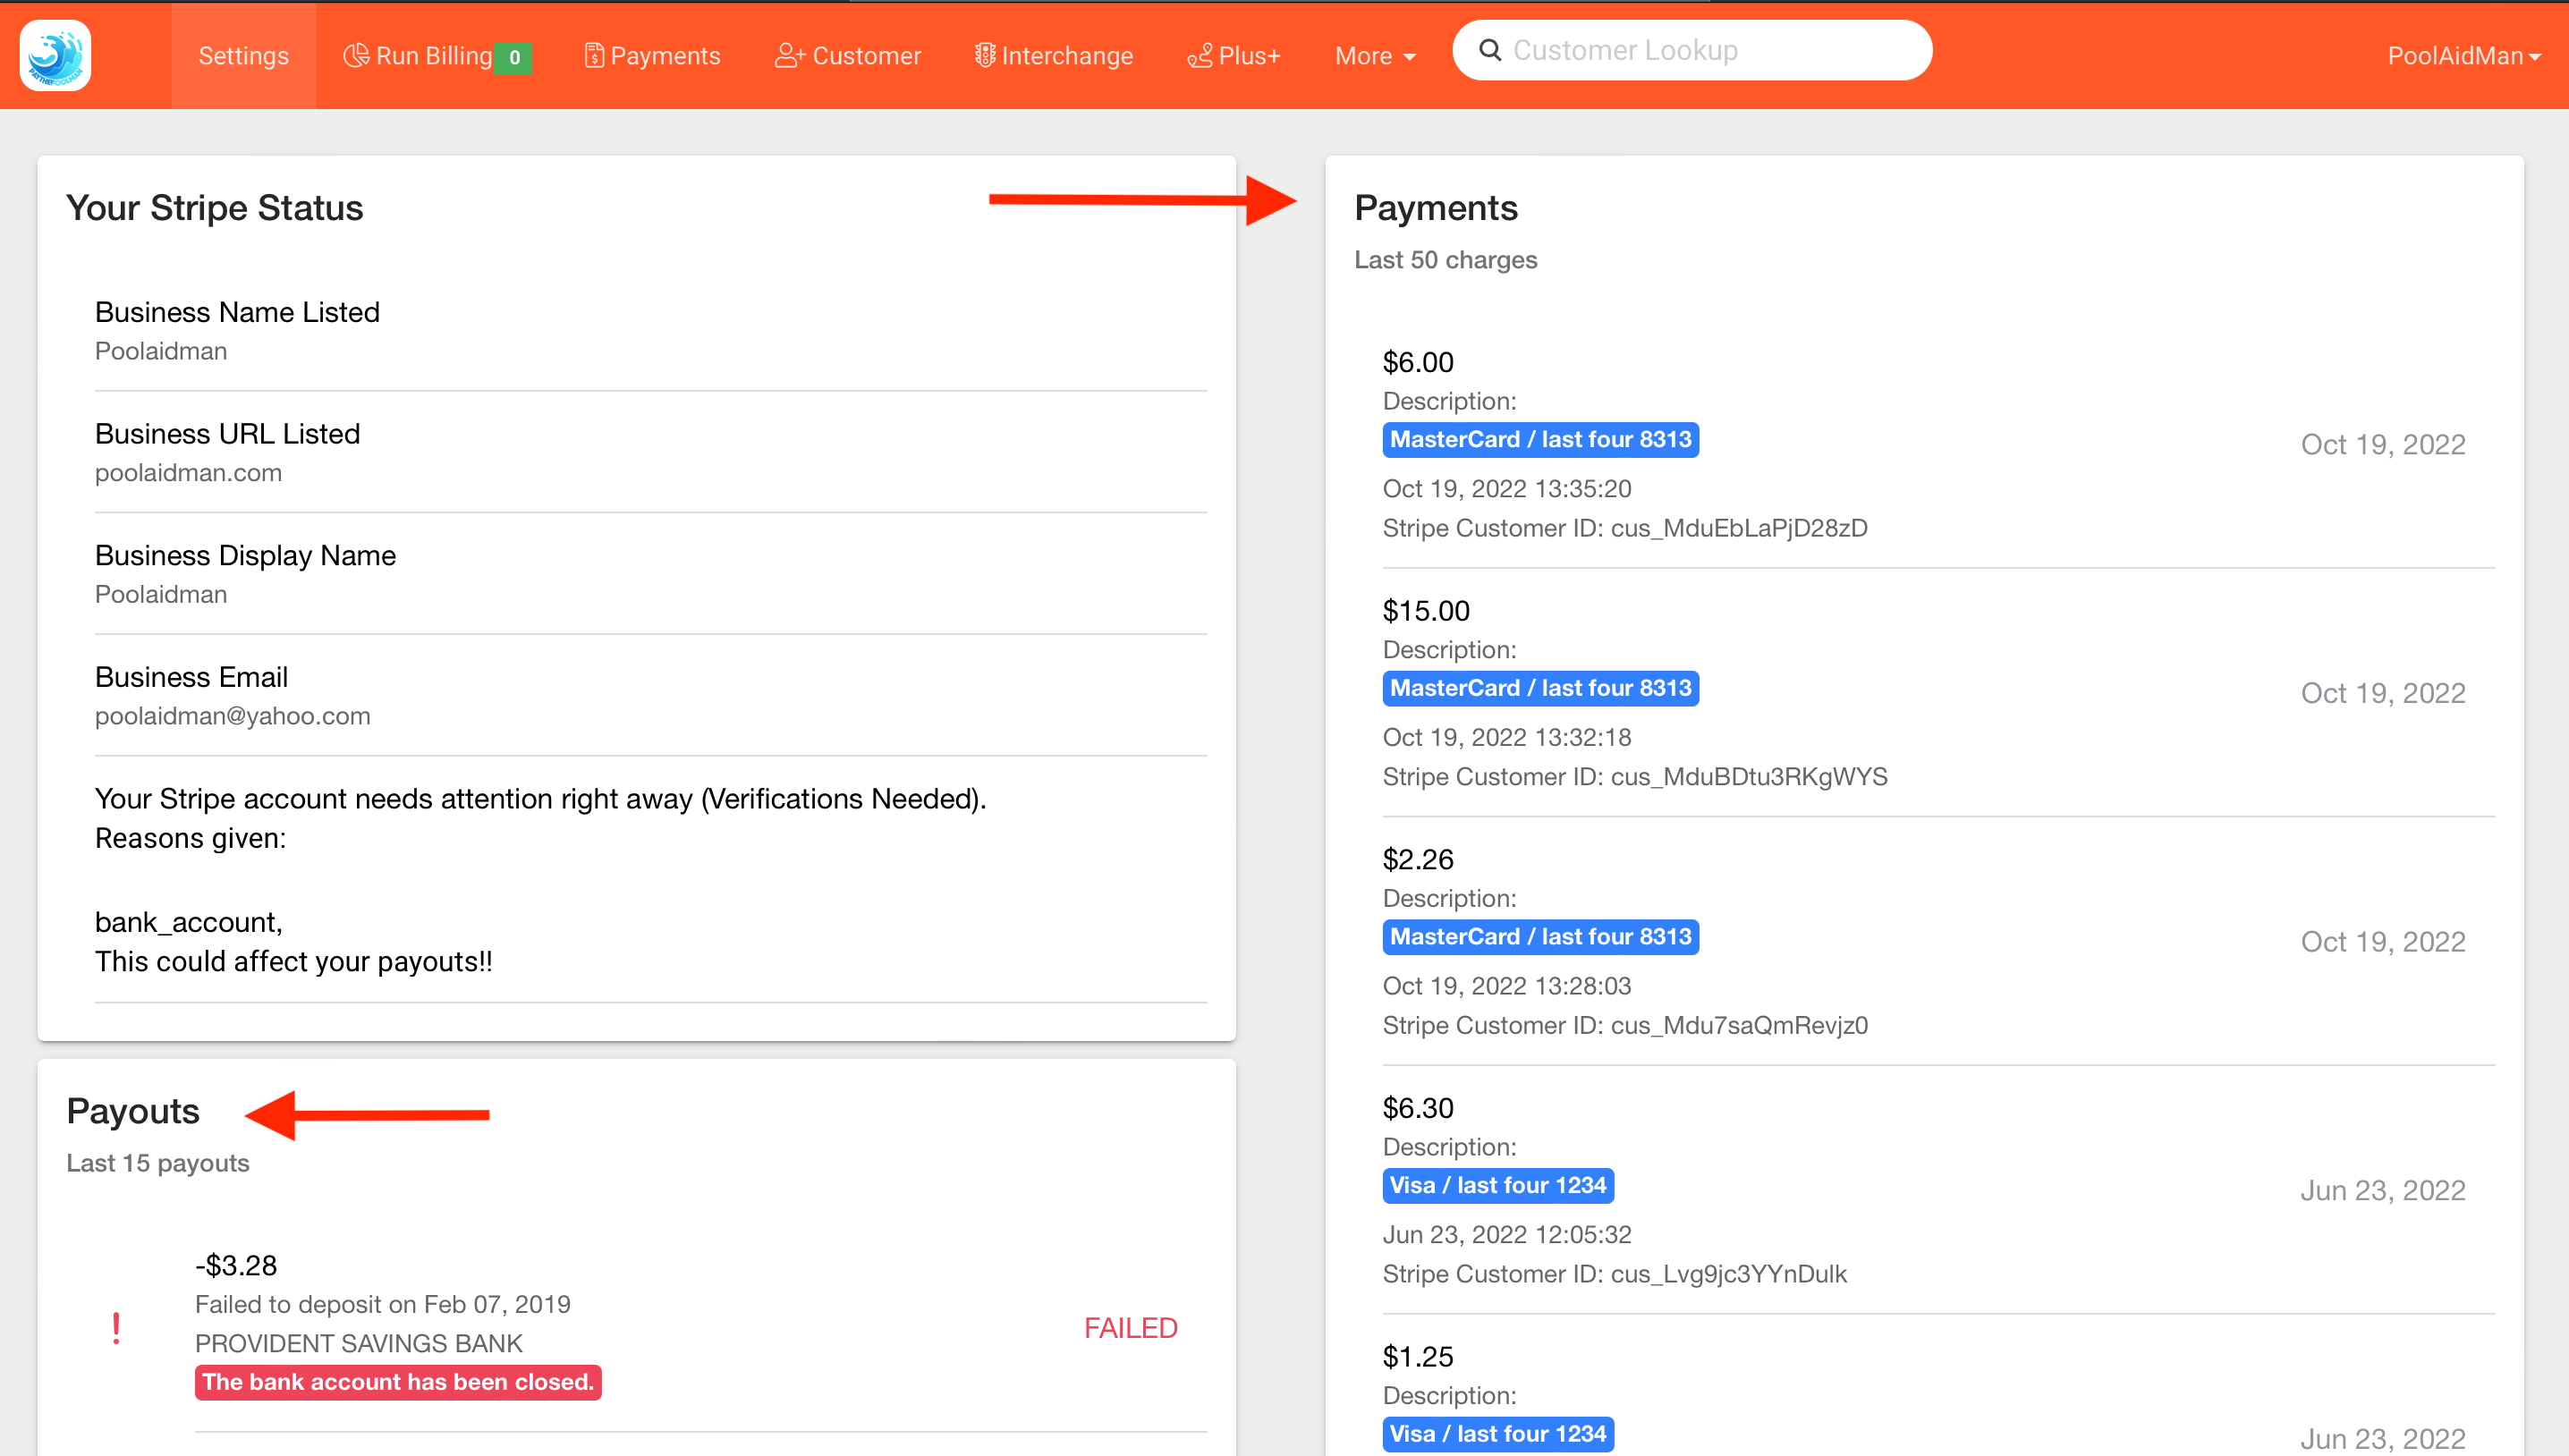Go to the Payments menu item

(665, 56)
